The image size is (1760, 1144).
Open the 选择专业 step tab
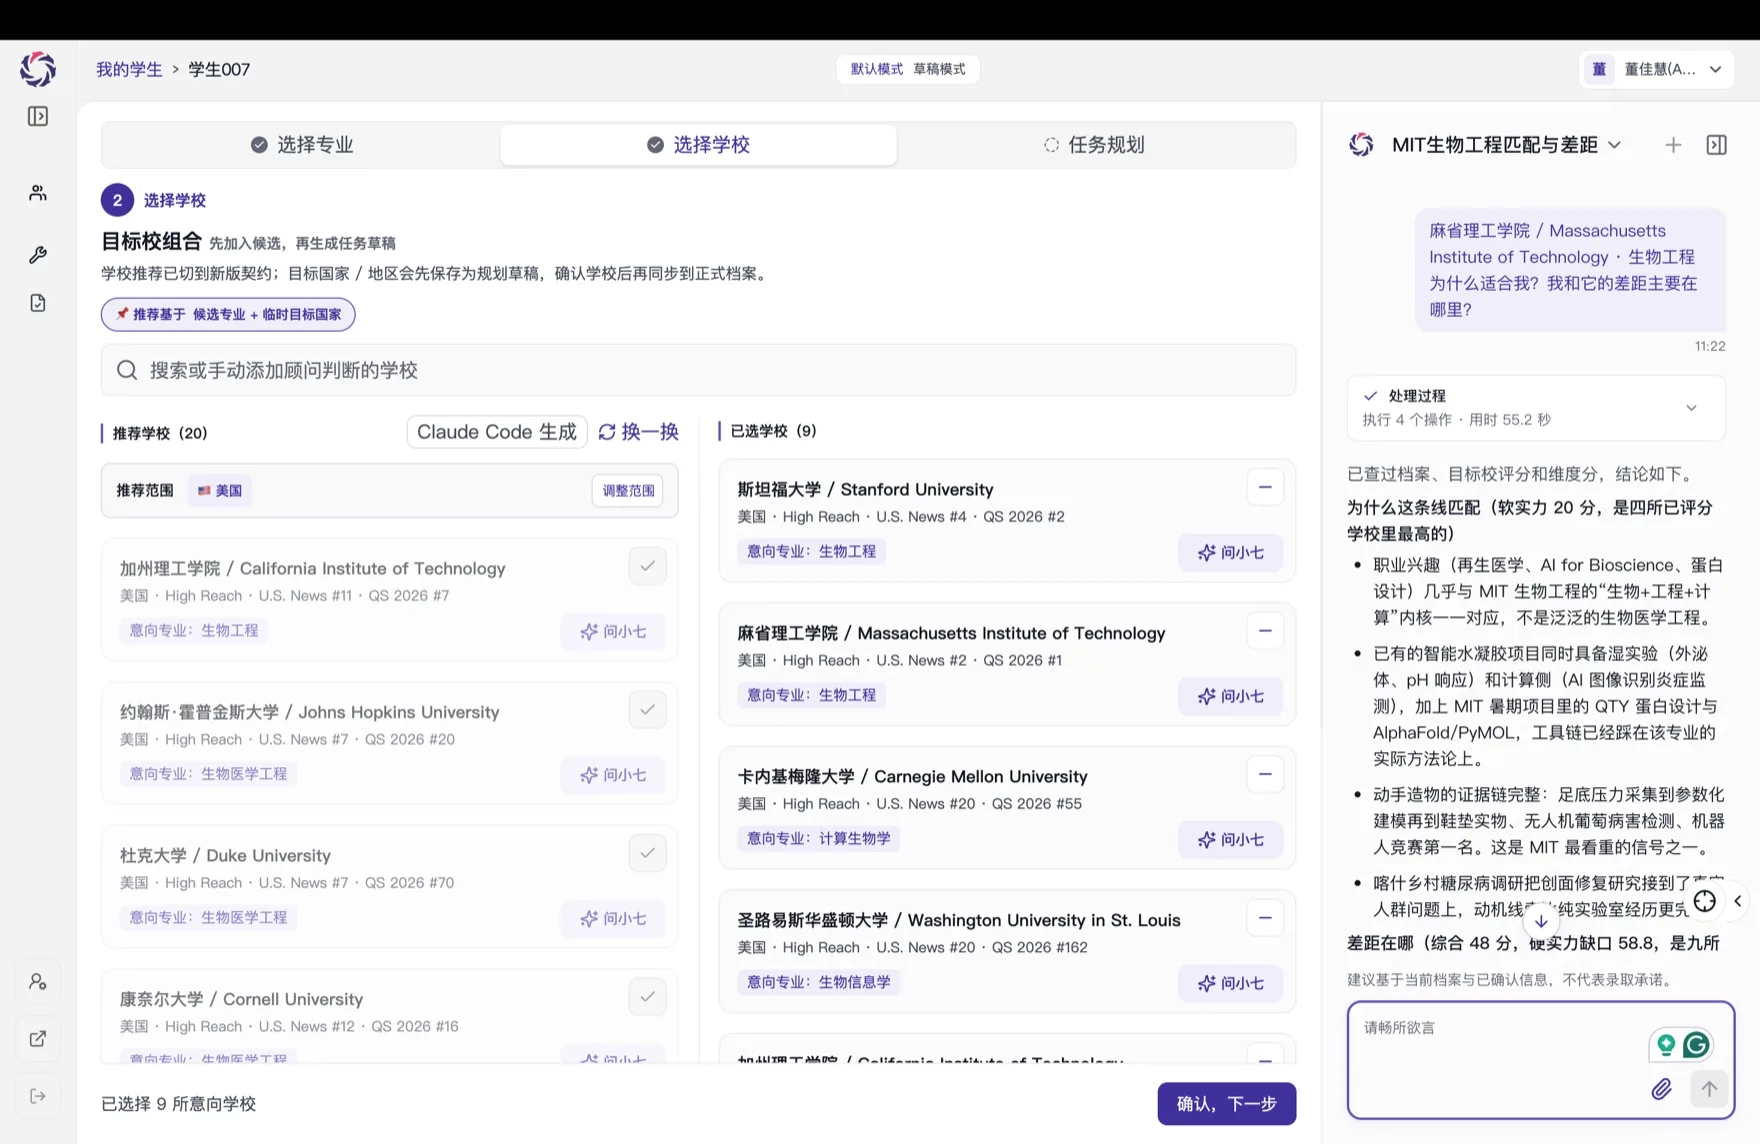pyautogui.click(x=301, y=145)
